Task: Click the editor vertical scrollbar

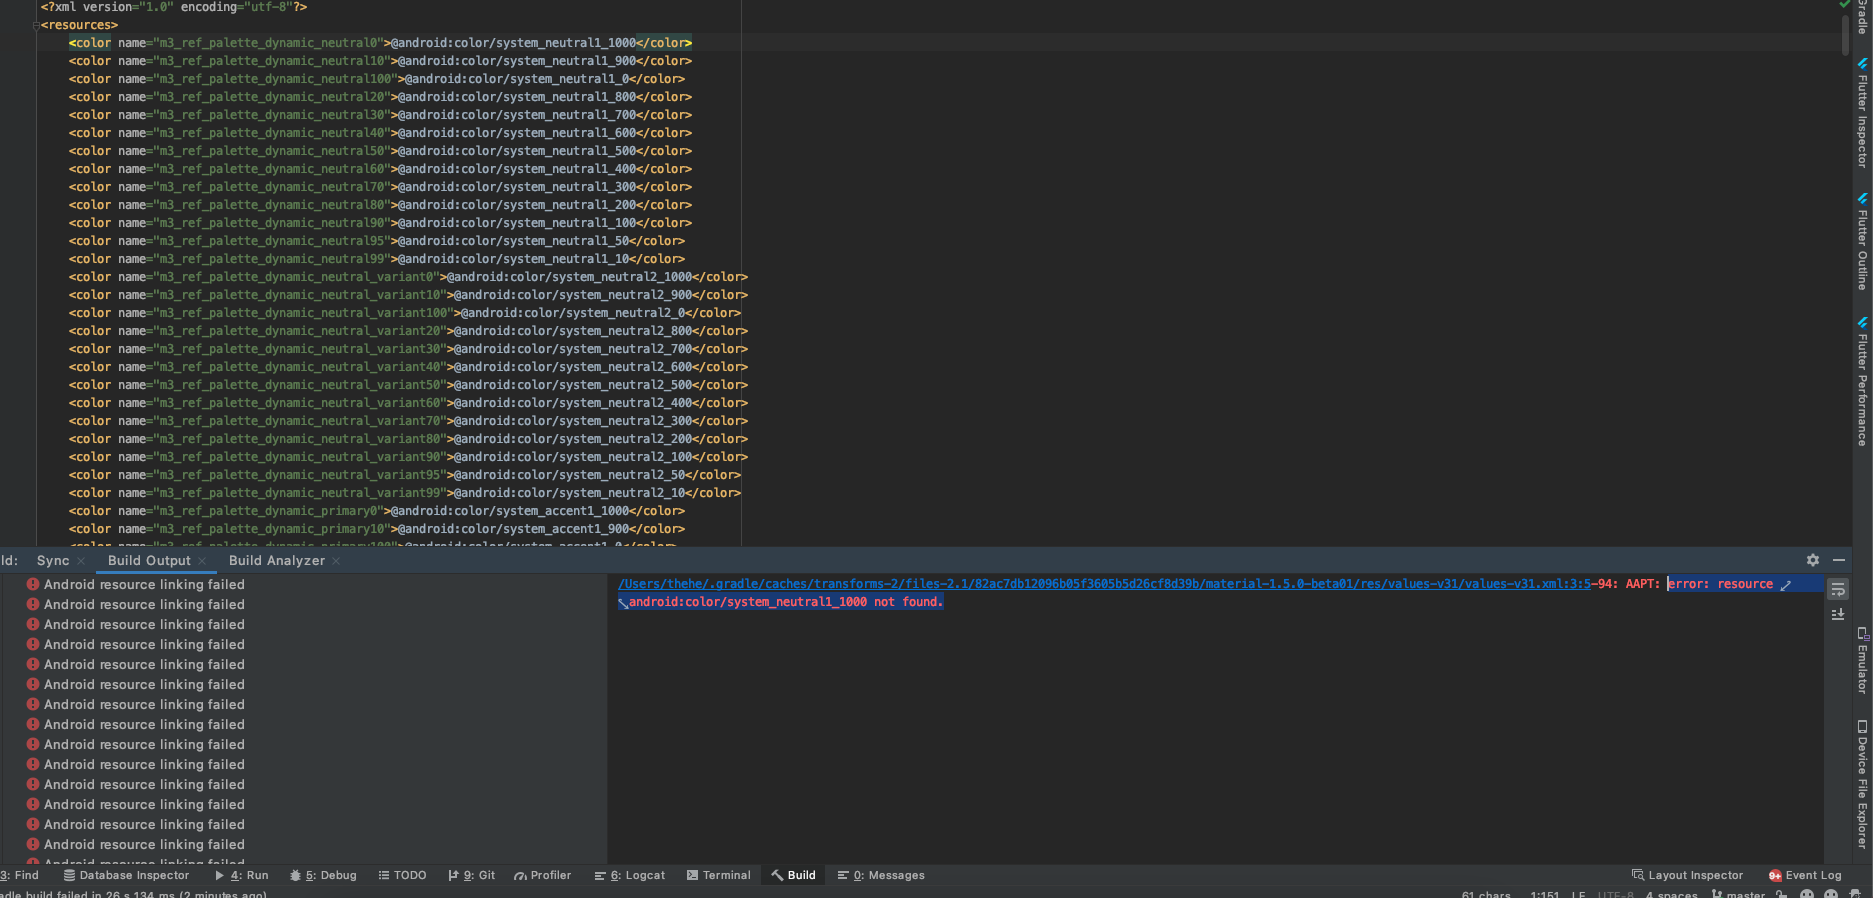Action: 1845,33
